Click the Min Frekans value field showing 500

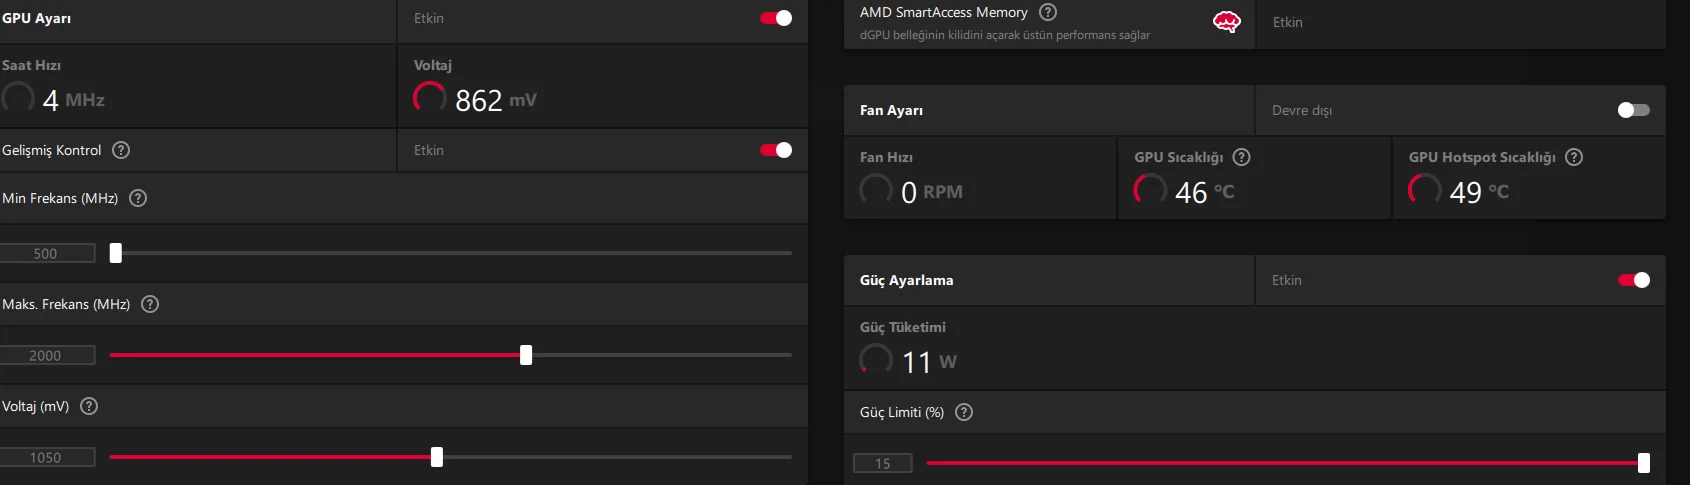click(x=47, y=254)
